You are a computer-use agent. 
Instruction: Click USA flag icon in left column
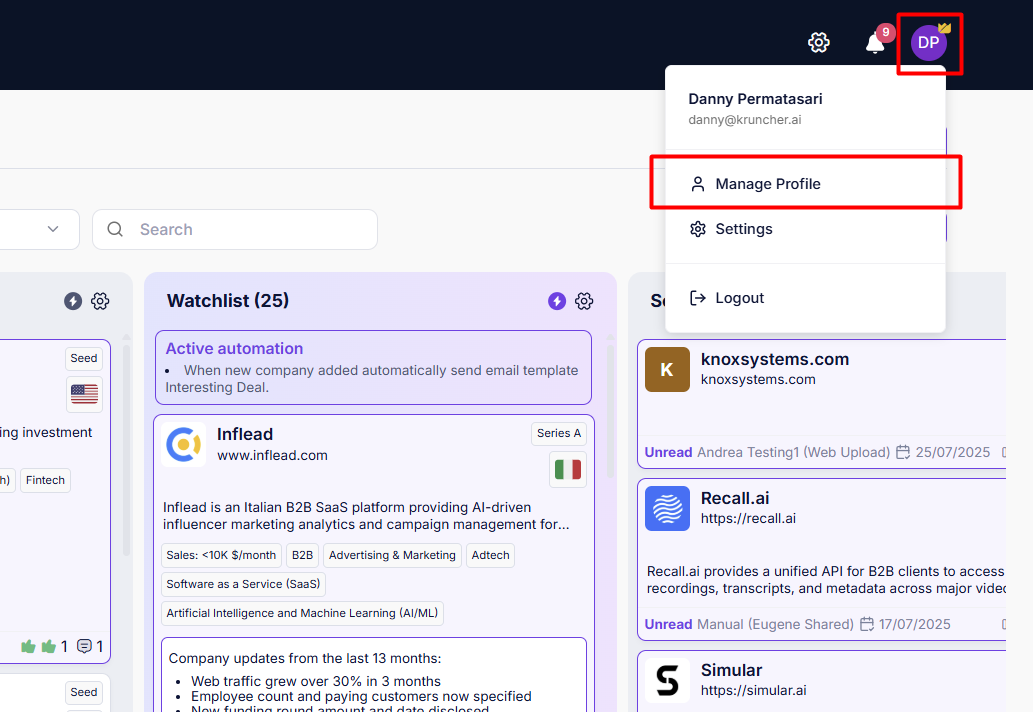coord(84,395)
